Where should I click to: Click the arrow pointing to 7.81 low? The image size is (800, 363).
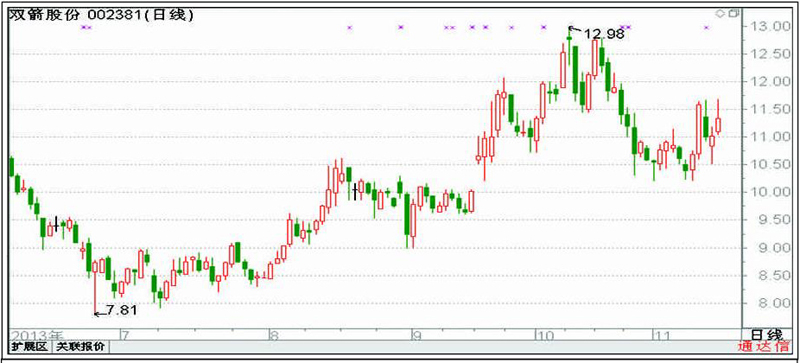coord(100,313)
